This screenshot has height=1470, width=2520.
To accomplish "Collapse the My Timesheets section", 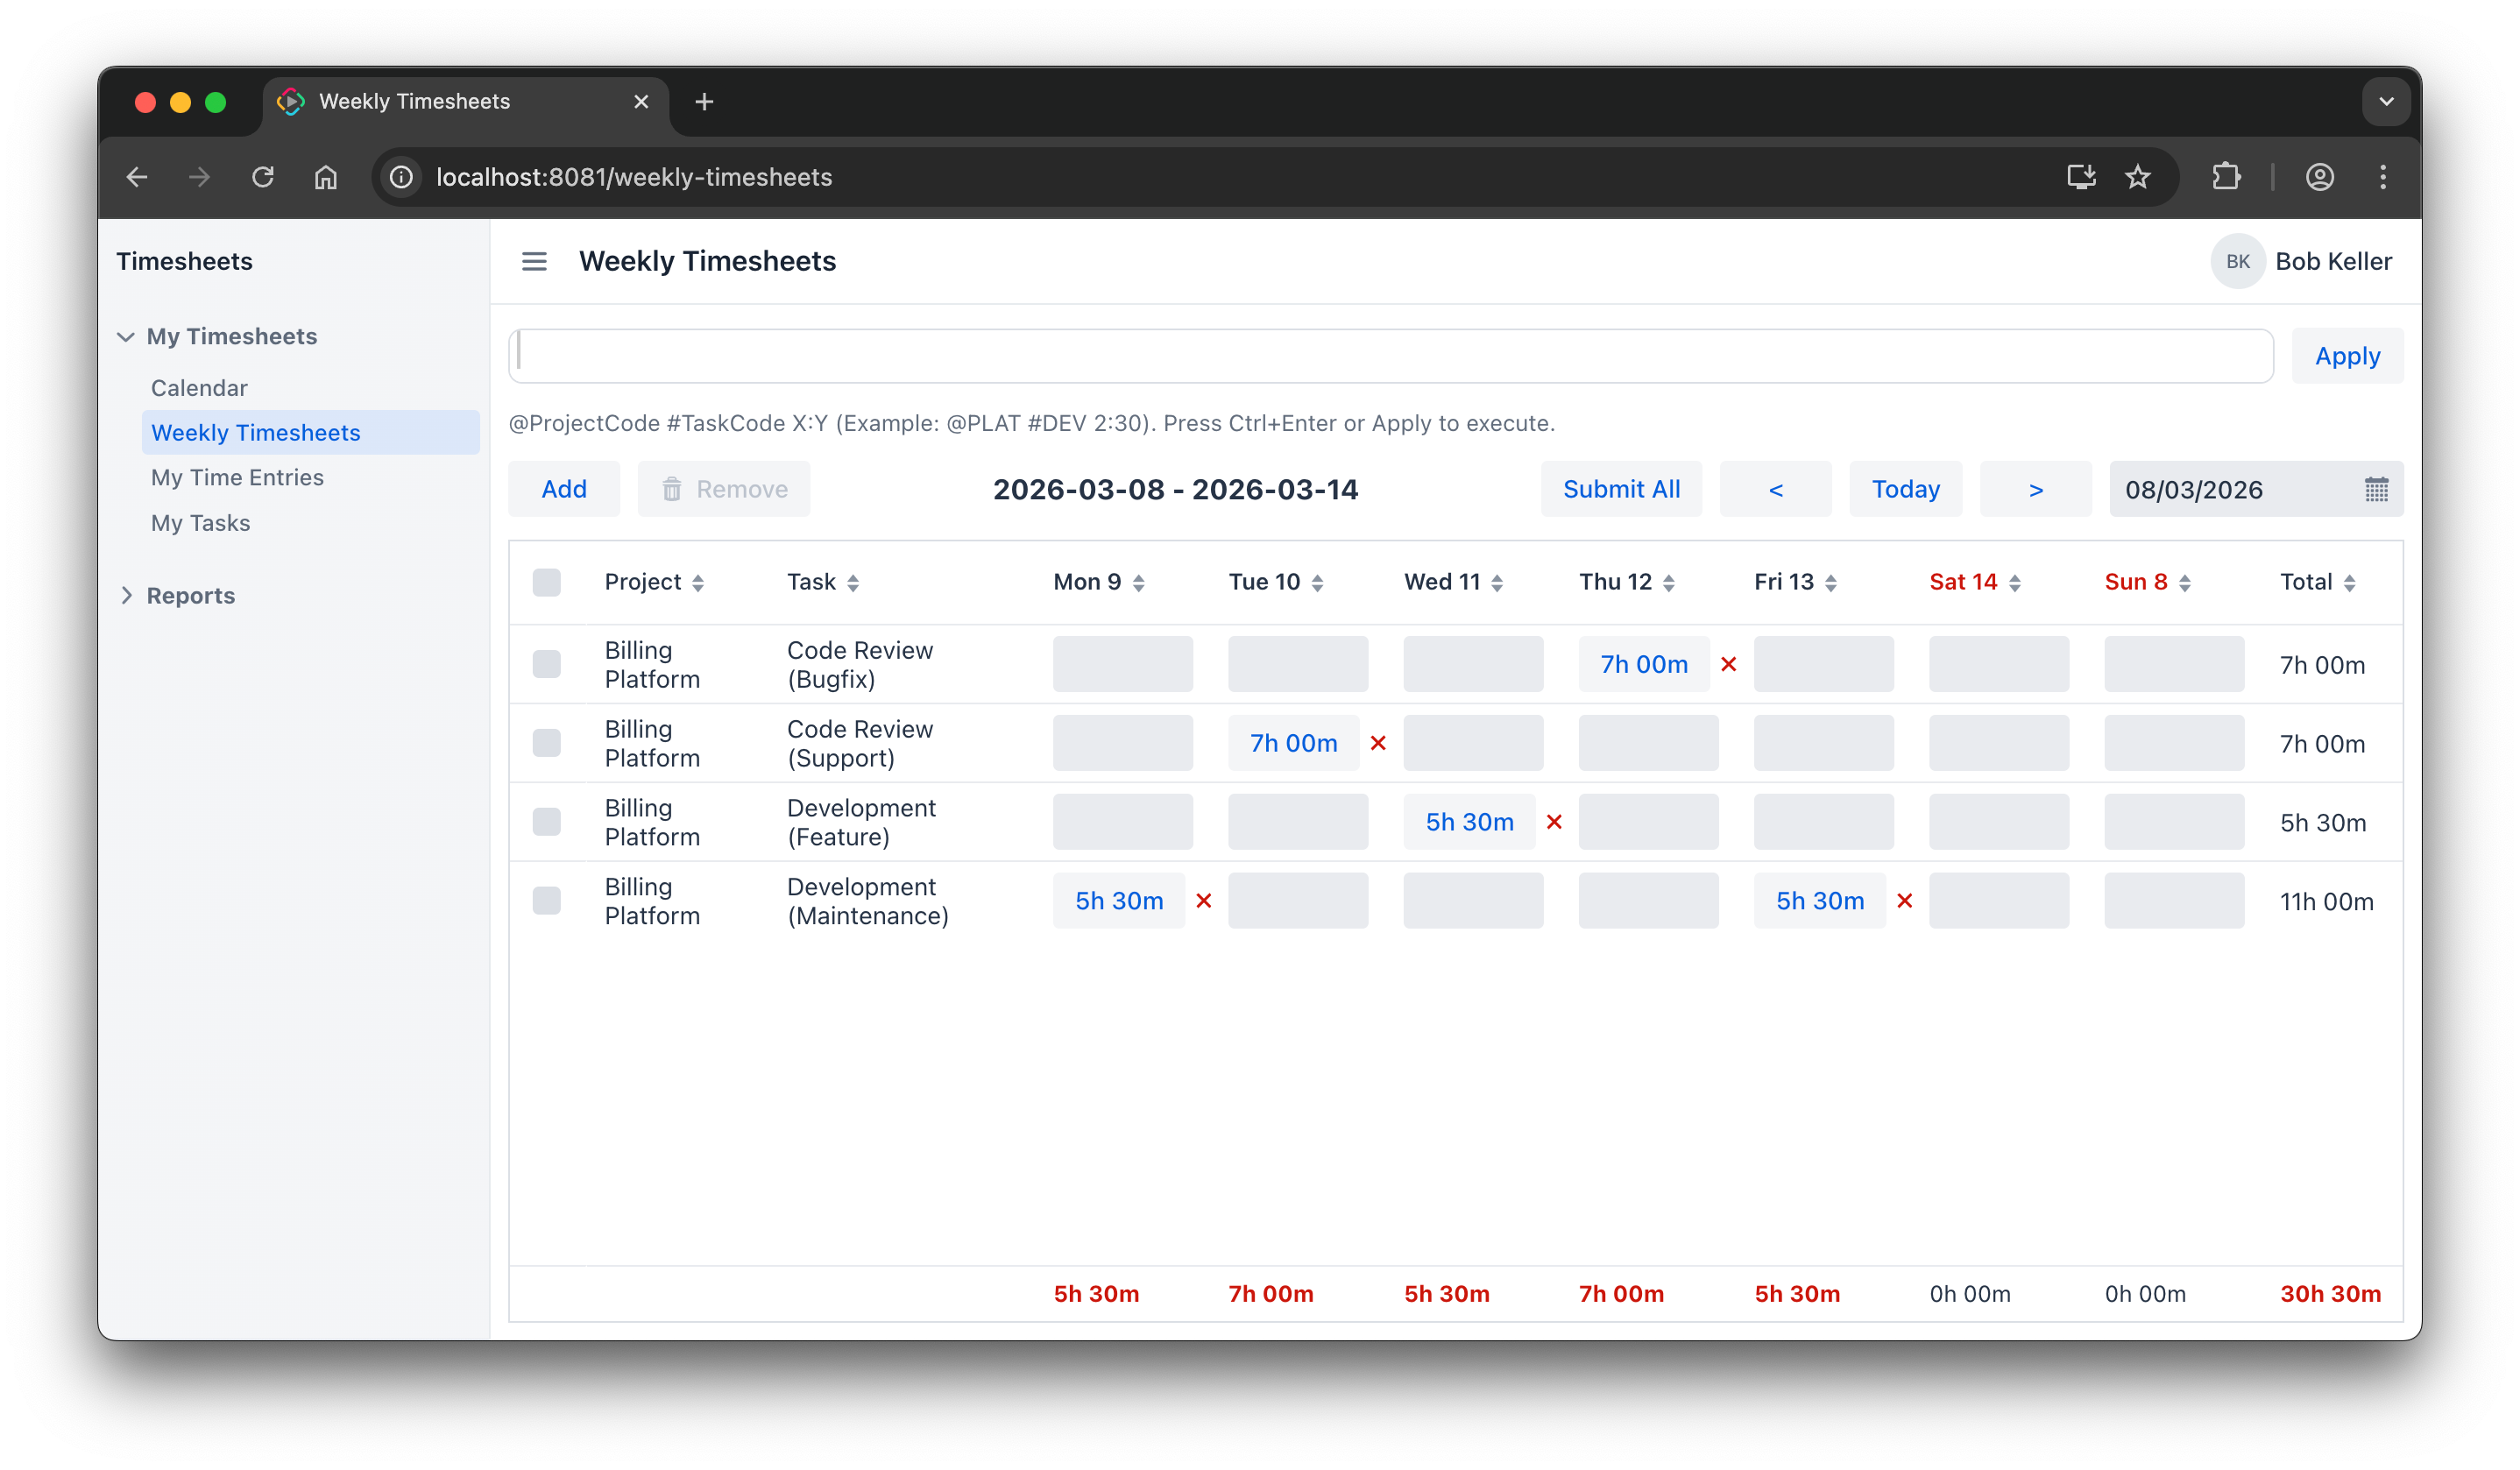I will pyautogui.click(x=126, y=337).
